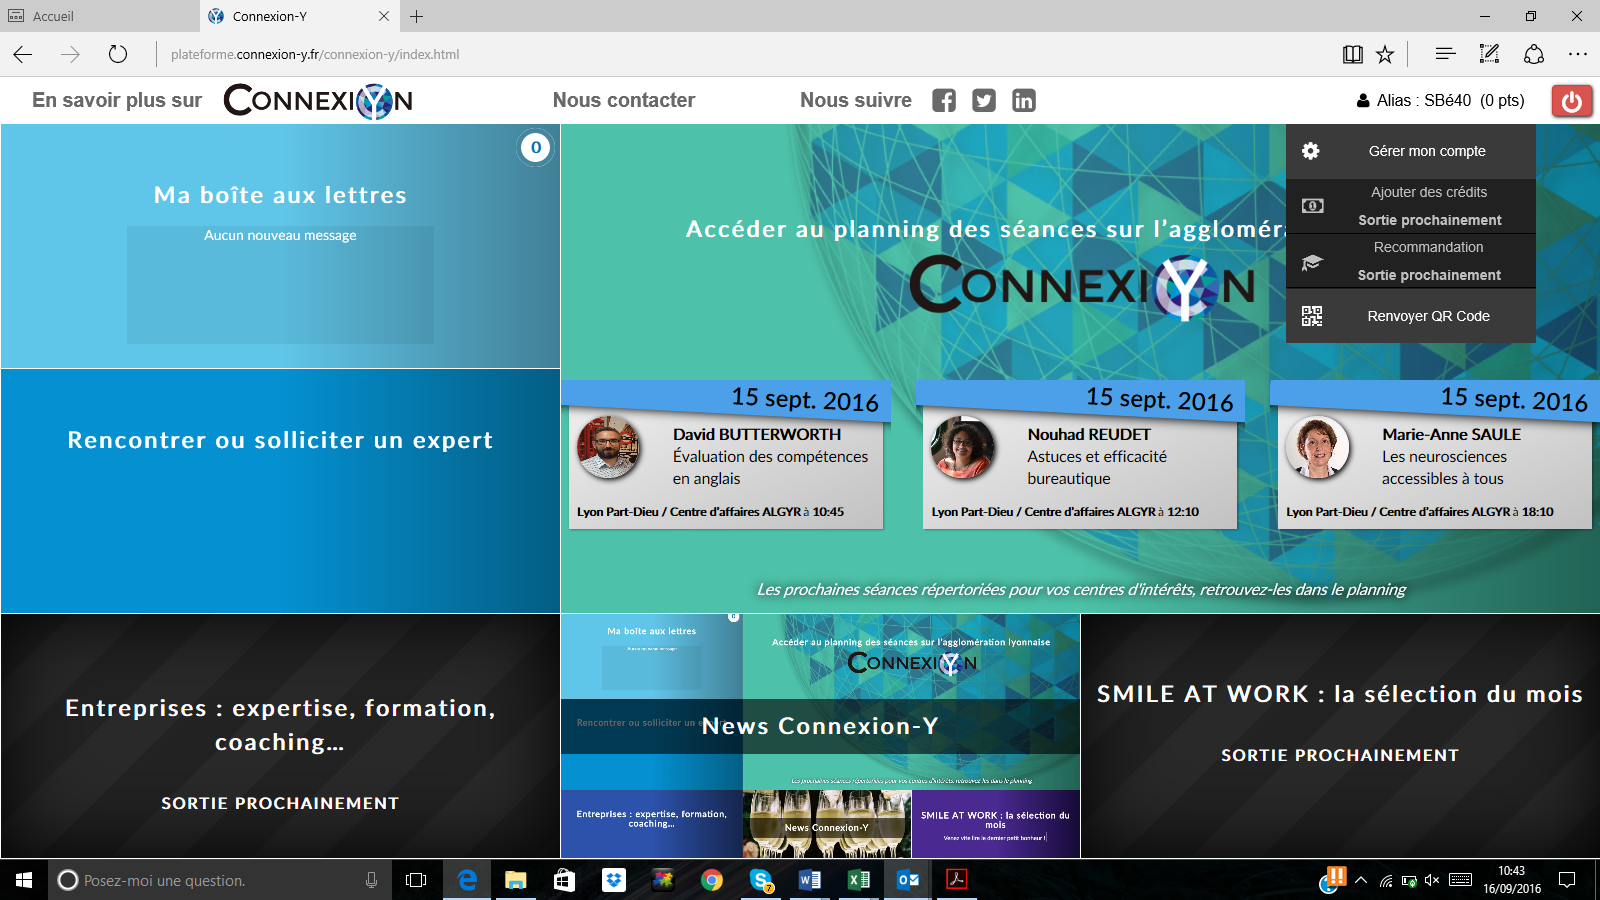
Task: Click the red logout power button
Action: pos(1572,101)
